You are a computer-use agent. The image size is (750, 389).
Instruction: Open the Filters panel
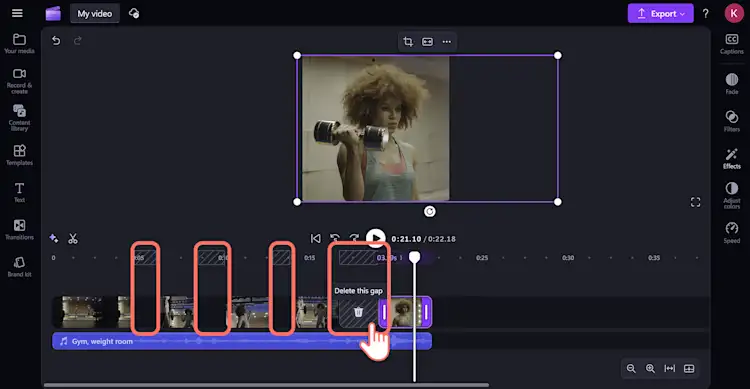pos(731,121)
